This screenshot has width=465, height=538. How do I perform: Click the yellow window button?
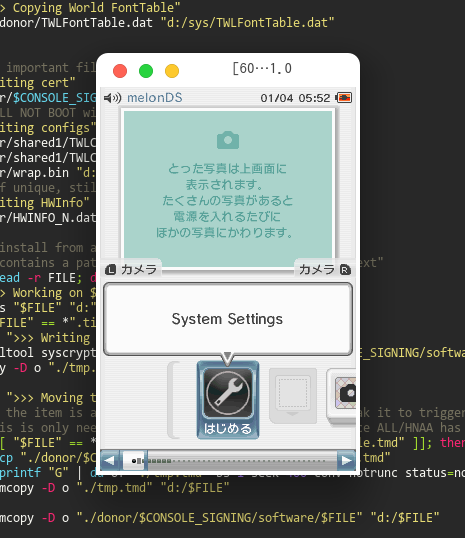(x=172, y=71)
